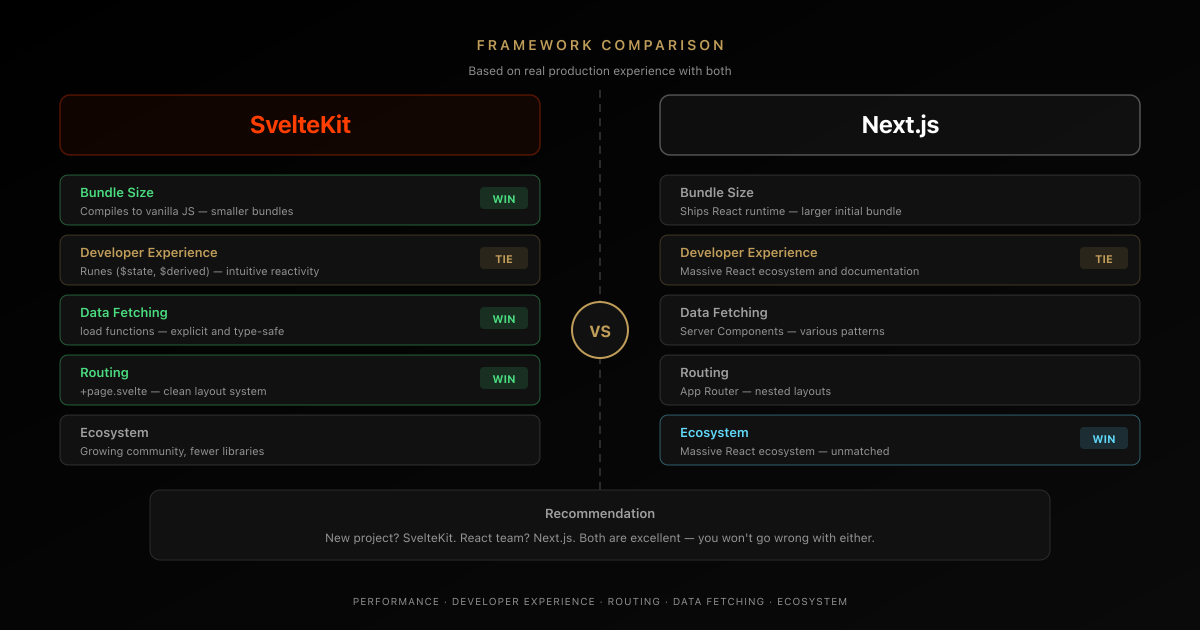Select the SvelteKit header card

pyautogui.click(x=300, y=125)
